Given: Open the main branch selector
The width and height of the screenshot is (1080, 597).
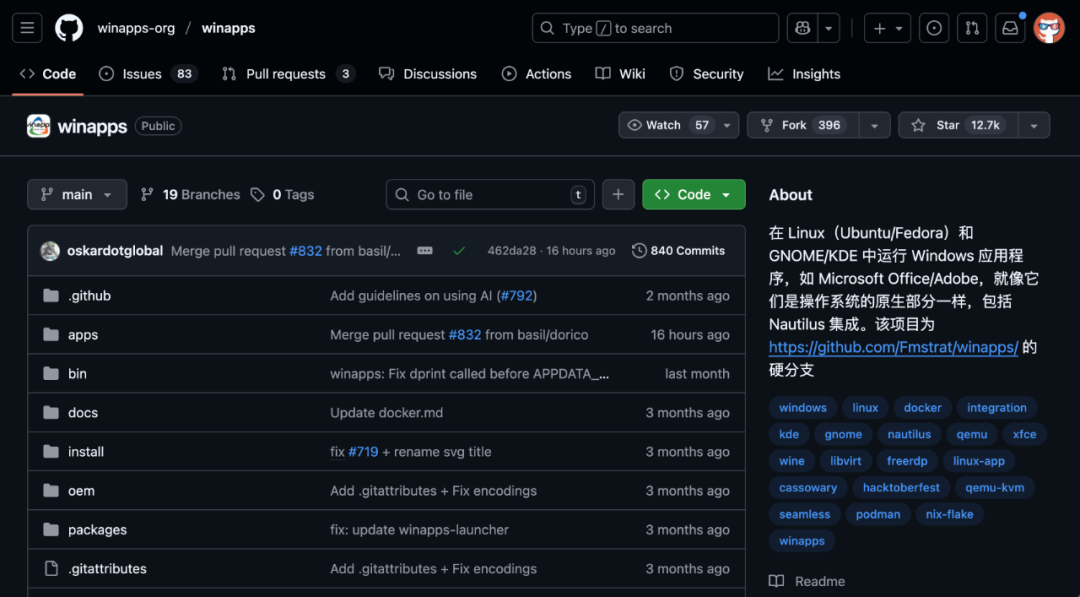Looking at the screenshot, I should click(77, 195).
